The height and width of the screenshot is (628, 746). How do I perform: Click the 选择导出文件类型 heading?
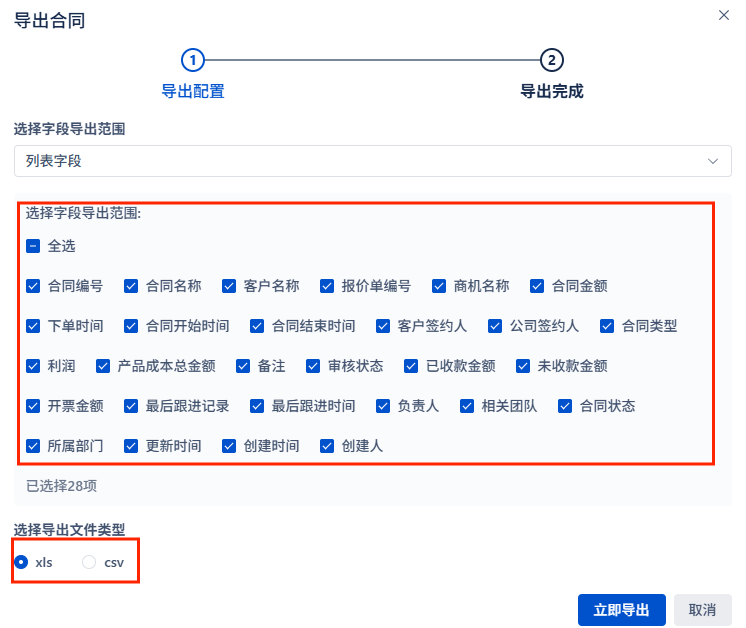click(x=69, y=530)
